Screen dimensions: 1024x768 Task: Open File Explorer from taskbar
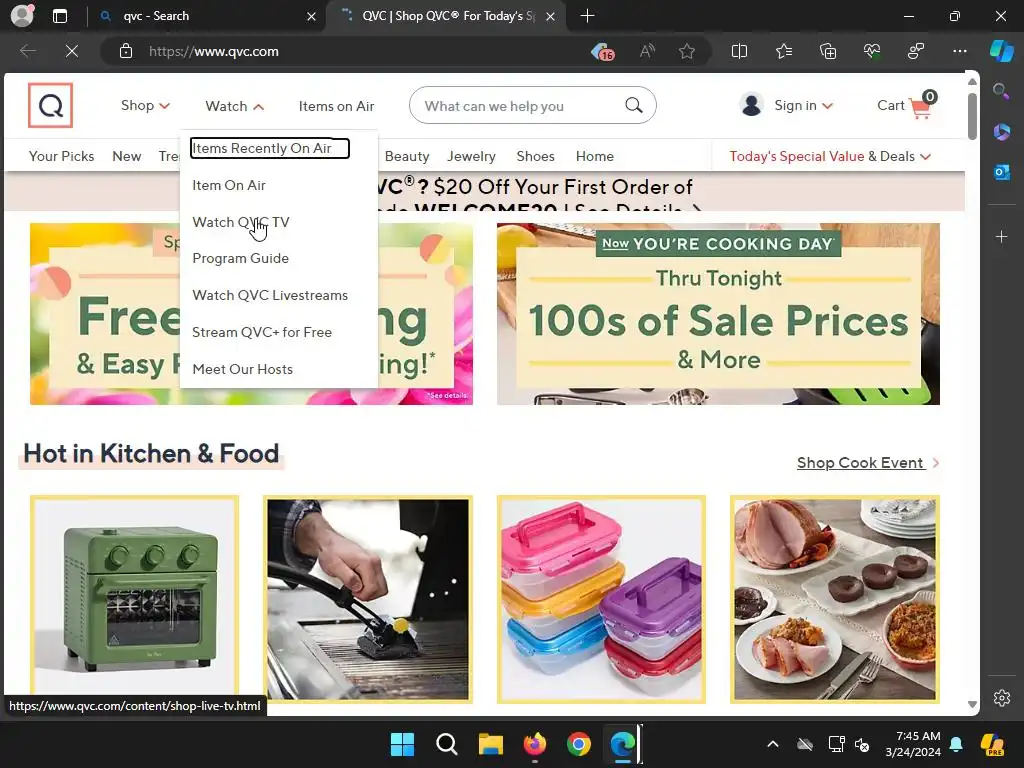490,743
